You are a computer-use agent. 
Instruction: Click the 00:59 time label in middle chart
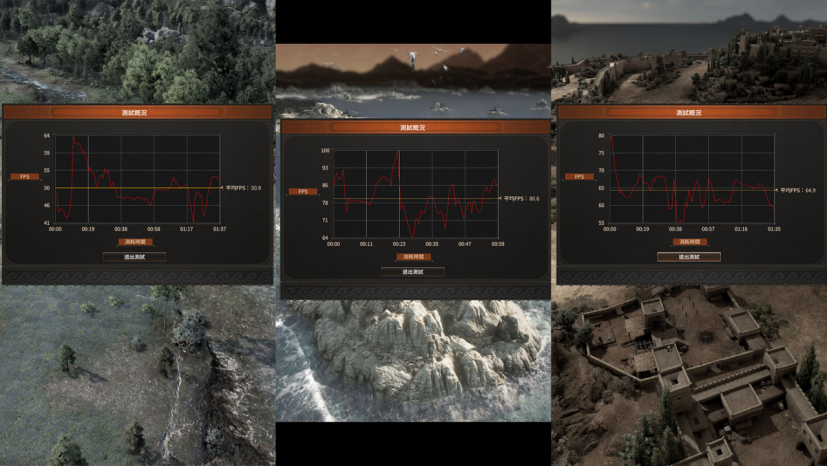[497, 244]
